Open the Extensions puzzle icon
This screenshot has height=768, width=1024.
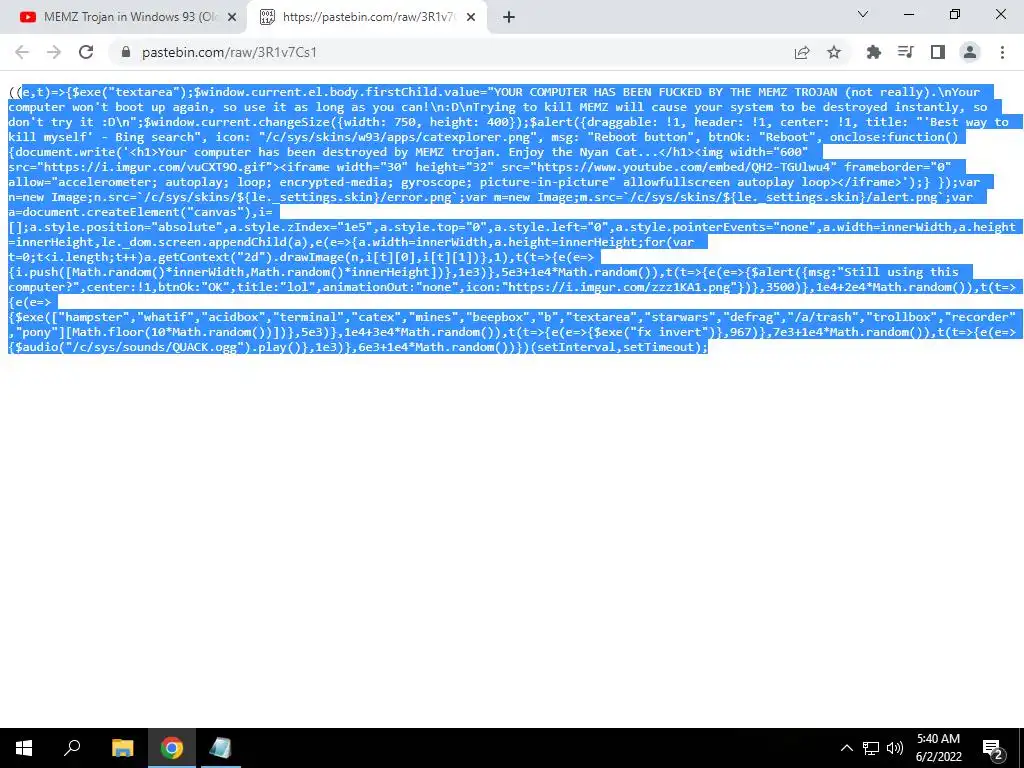click(874, 52)
